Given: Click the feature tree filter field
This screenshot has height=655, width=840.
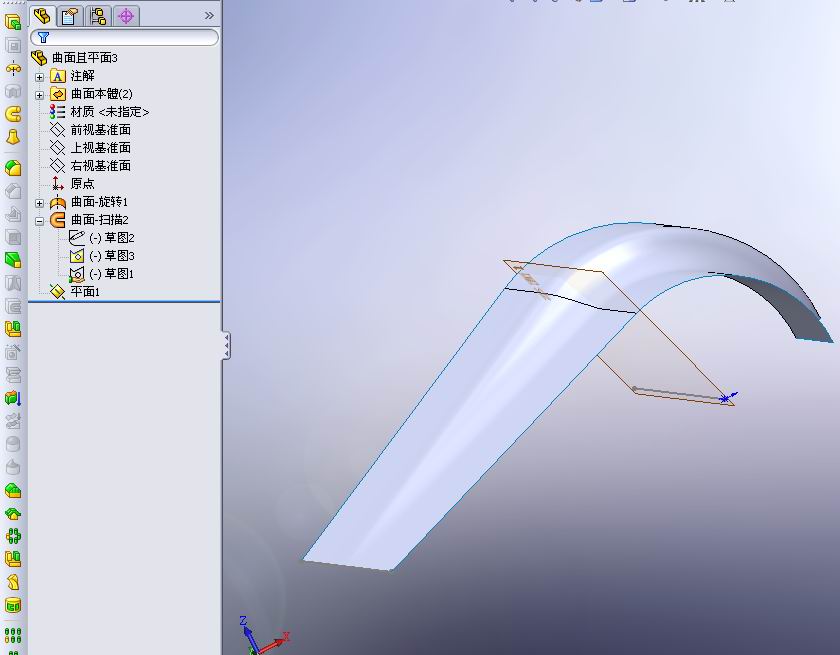Looking at the screenshot, I should click(x=124, y=37).
